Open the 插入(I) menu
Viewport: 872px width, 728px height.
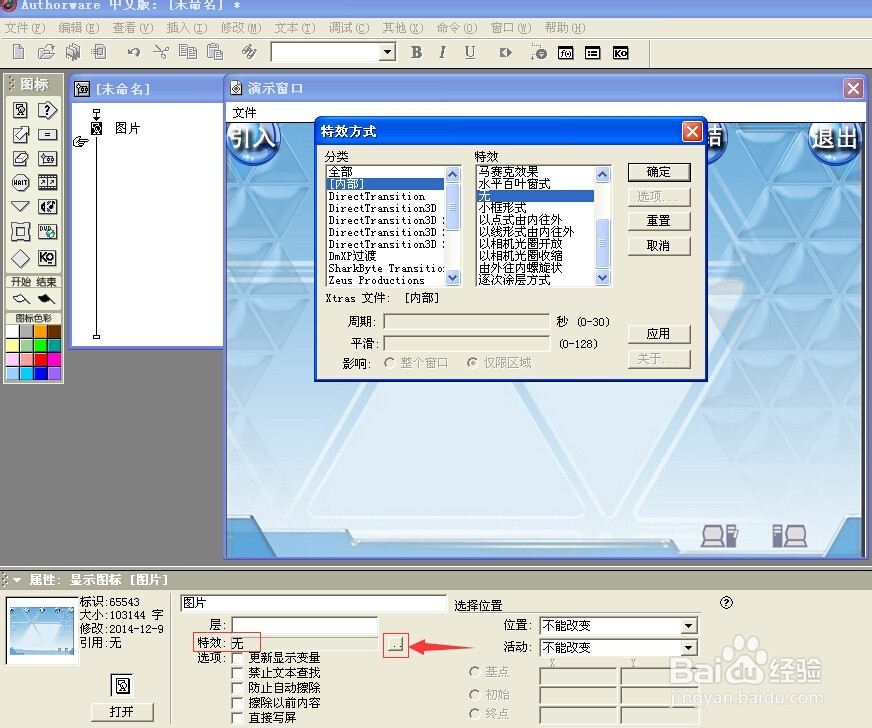[187, 28]
